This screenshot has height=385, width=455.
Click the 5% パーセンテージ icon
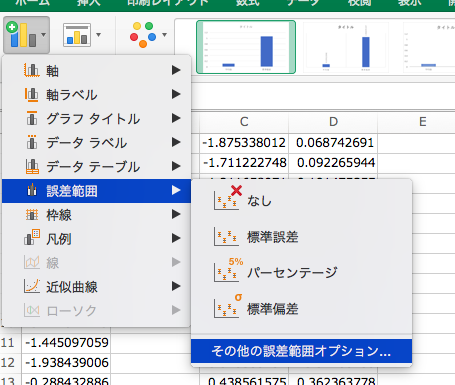click(x=228, y=270)
